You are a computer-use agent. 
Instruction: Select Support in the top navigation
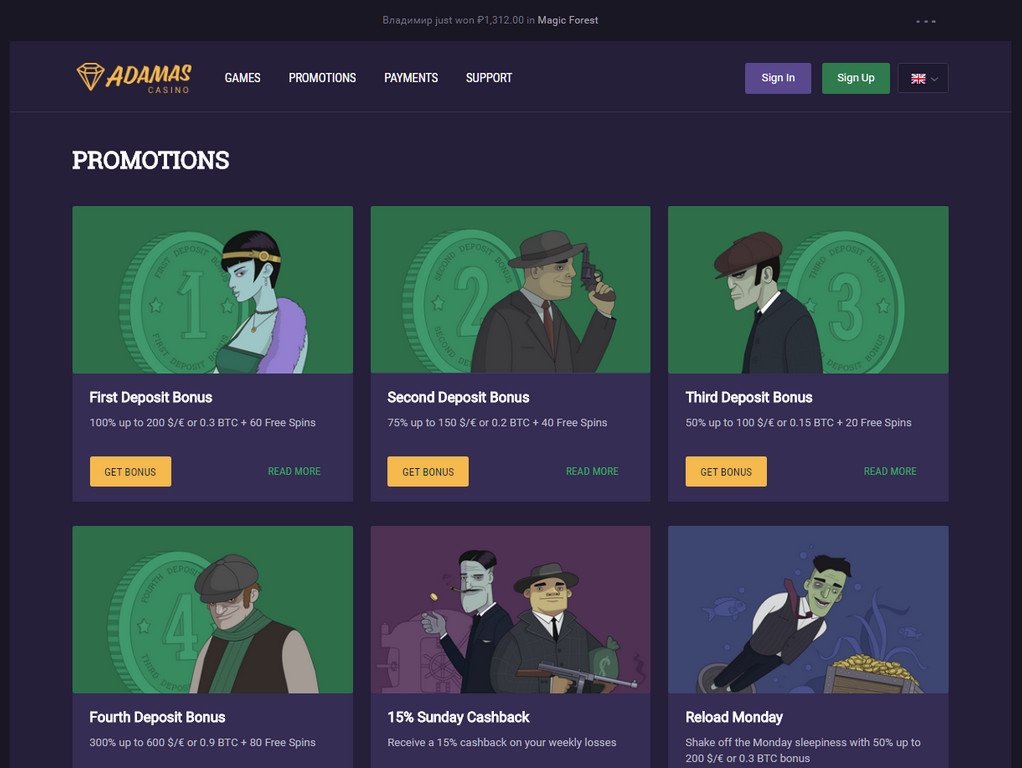click(x=489, y=78)
